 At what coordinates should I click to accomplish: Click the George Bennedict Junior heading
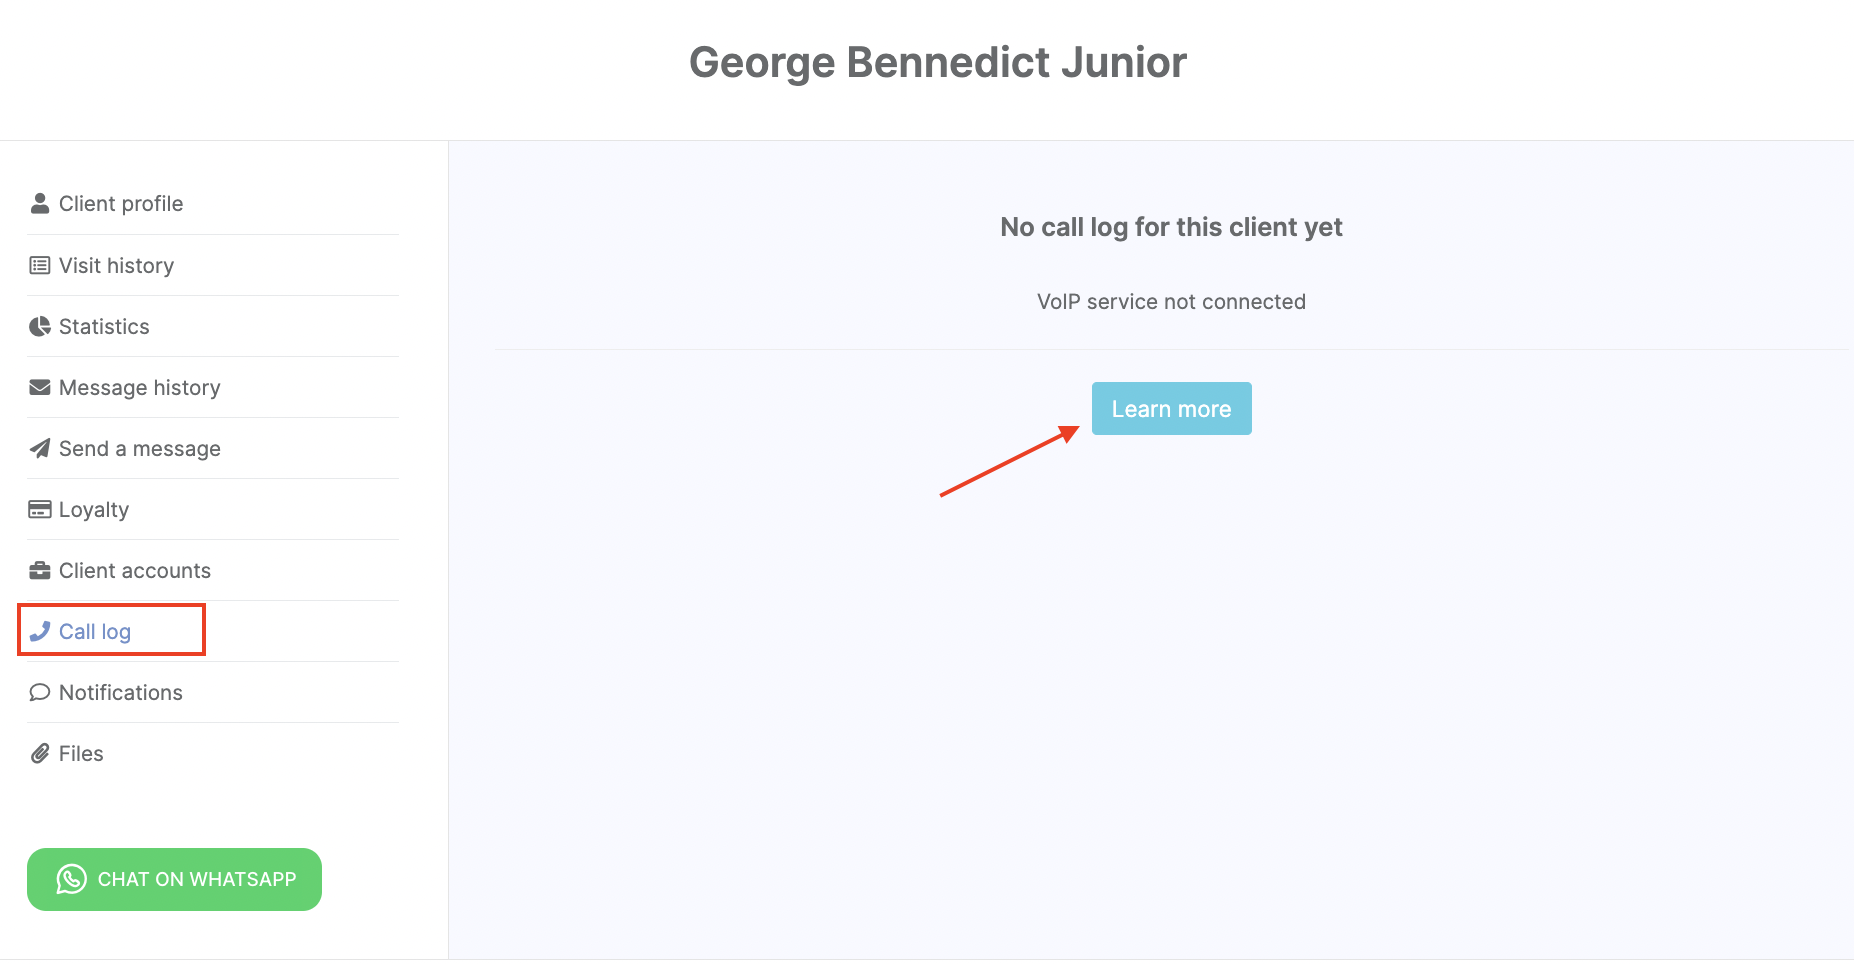click(937, 62)
